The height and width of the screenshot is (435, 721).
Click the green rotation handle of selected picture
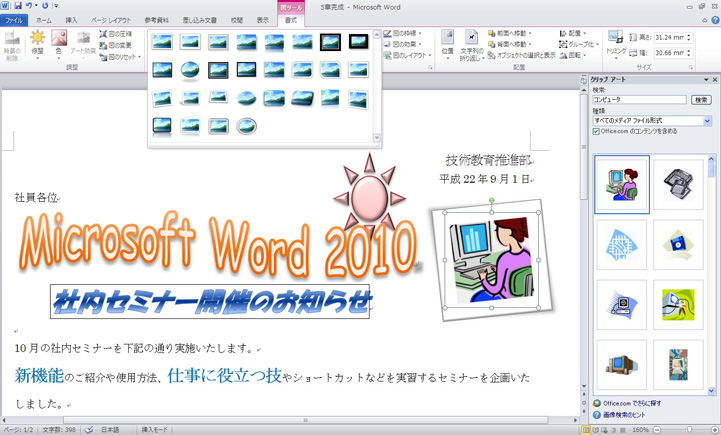pyautogui.click(x=492, y=200)
